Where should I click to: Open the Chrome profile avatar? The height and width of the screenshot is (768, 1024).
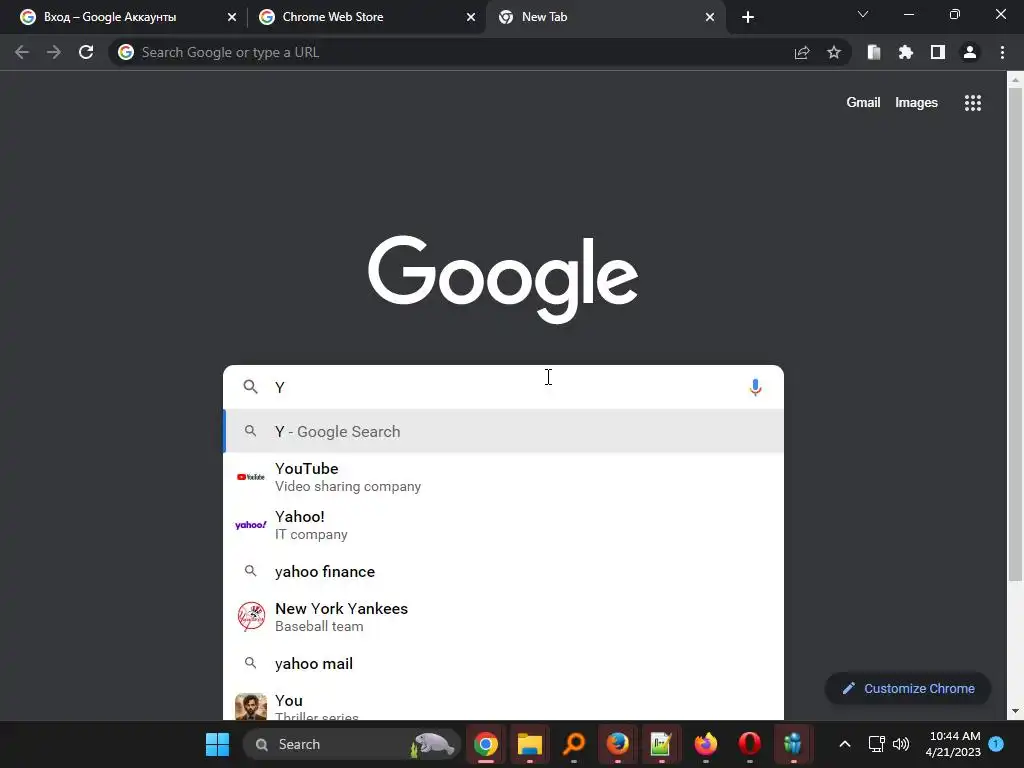point(970,52)
